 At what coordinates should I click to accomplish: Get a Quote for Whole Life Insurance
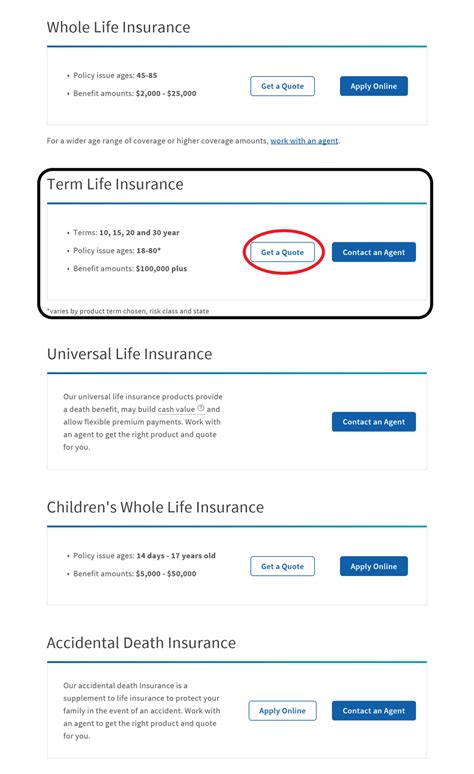tap(282, 86)
